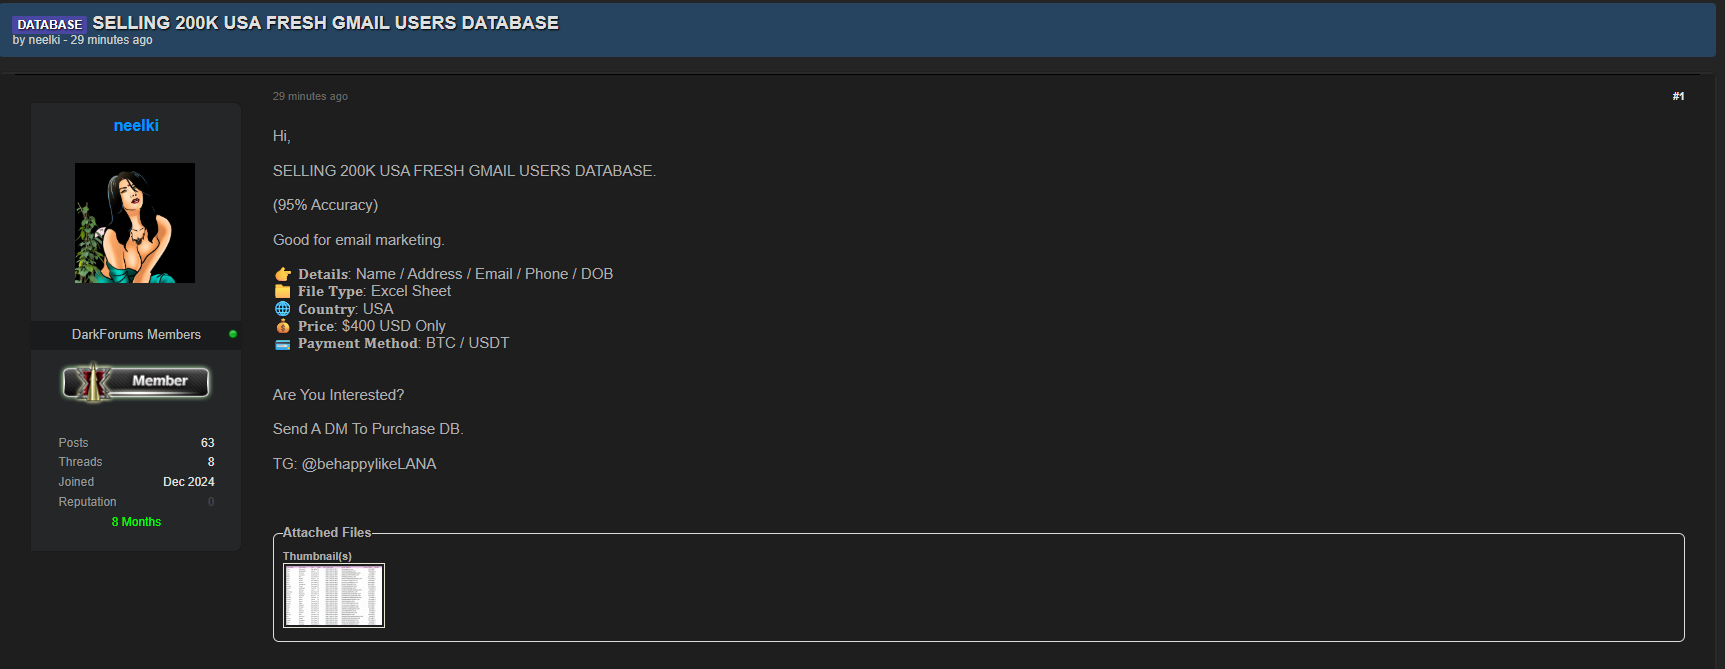
Task: Click the globe icon beside Country
Action: coord(283,309)
